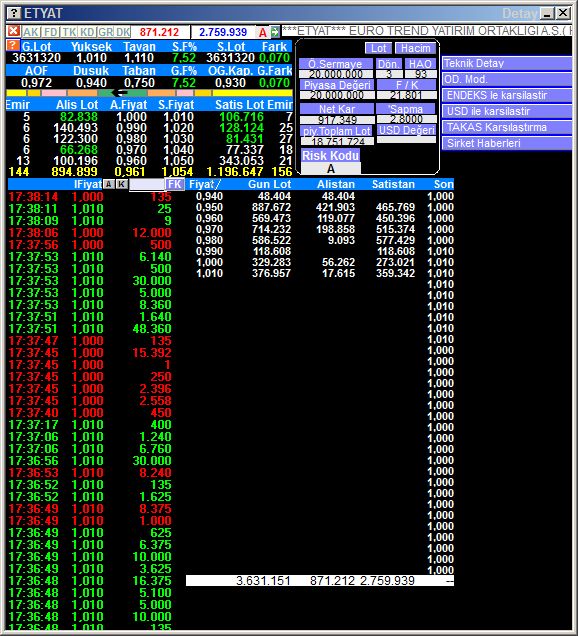Open Sirket Haberleri

pyautogui.click(x=507, y=143)
